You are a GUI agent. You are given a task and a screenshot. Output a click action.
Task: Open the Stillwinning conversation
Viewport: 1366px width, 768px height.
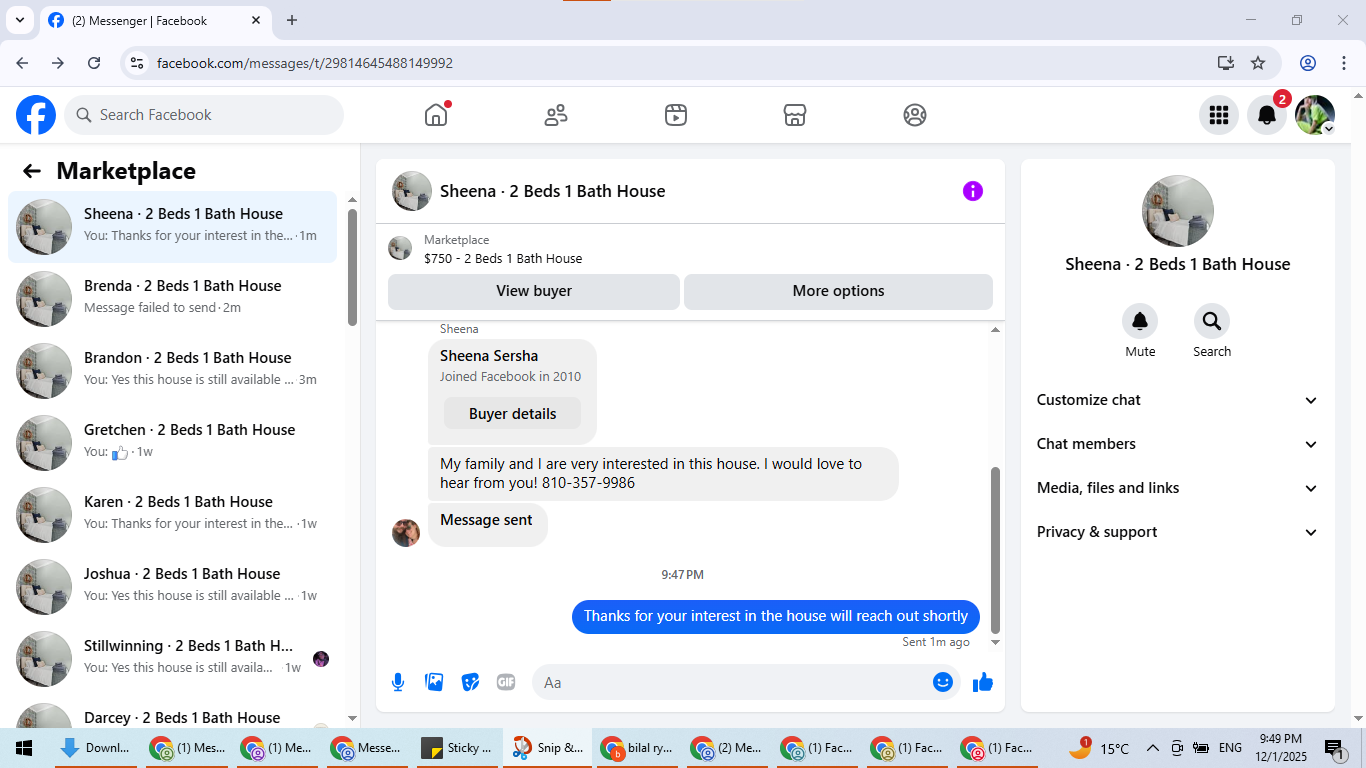coord(173,659)
